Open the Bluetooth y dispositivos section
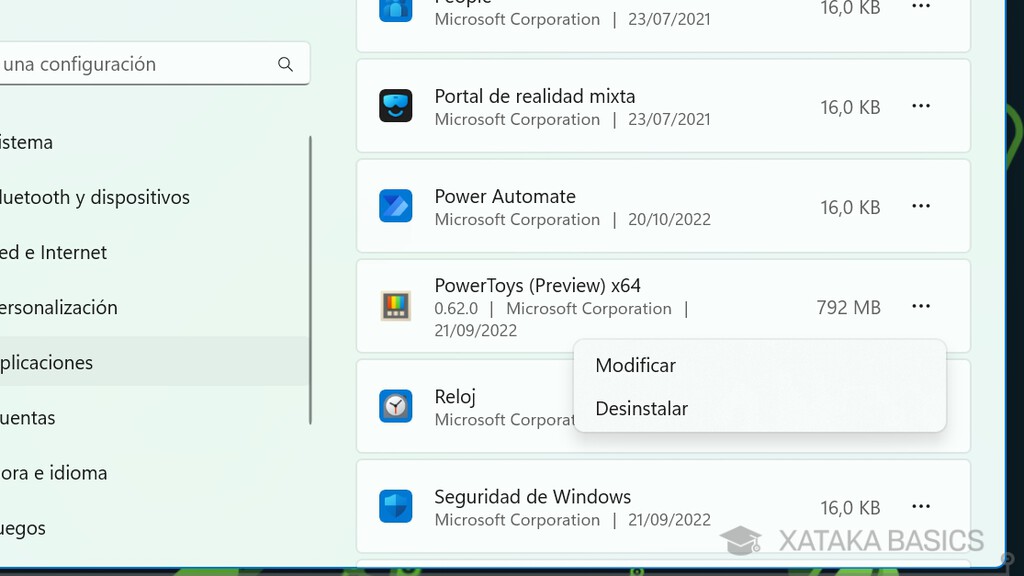1024x576 pixels. click(95, 197)
